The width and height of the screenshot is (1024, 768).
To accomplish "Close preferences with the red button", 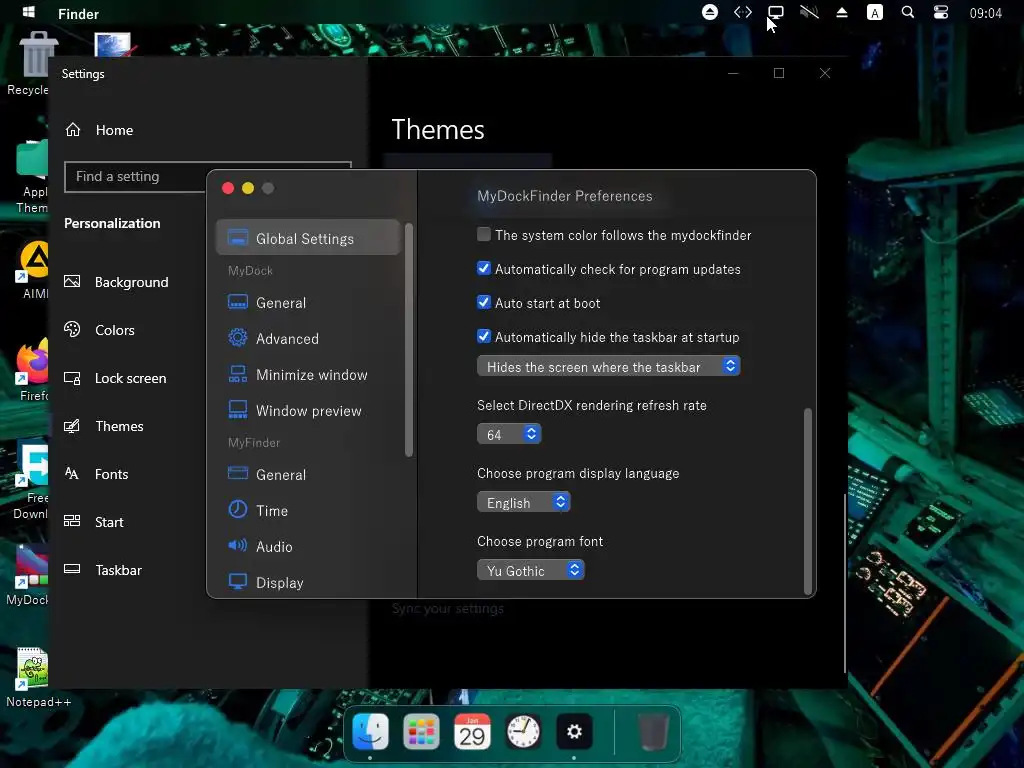I will (228, 188).
